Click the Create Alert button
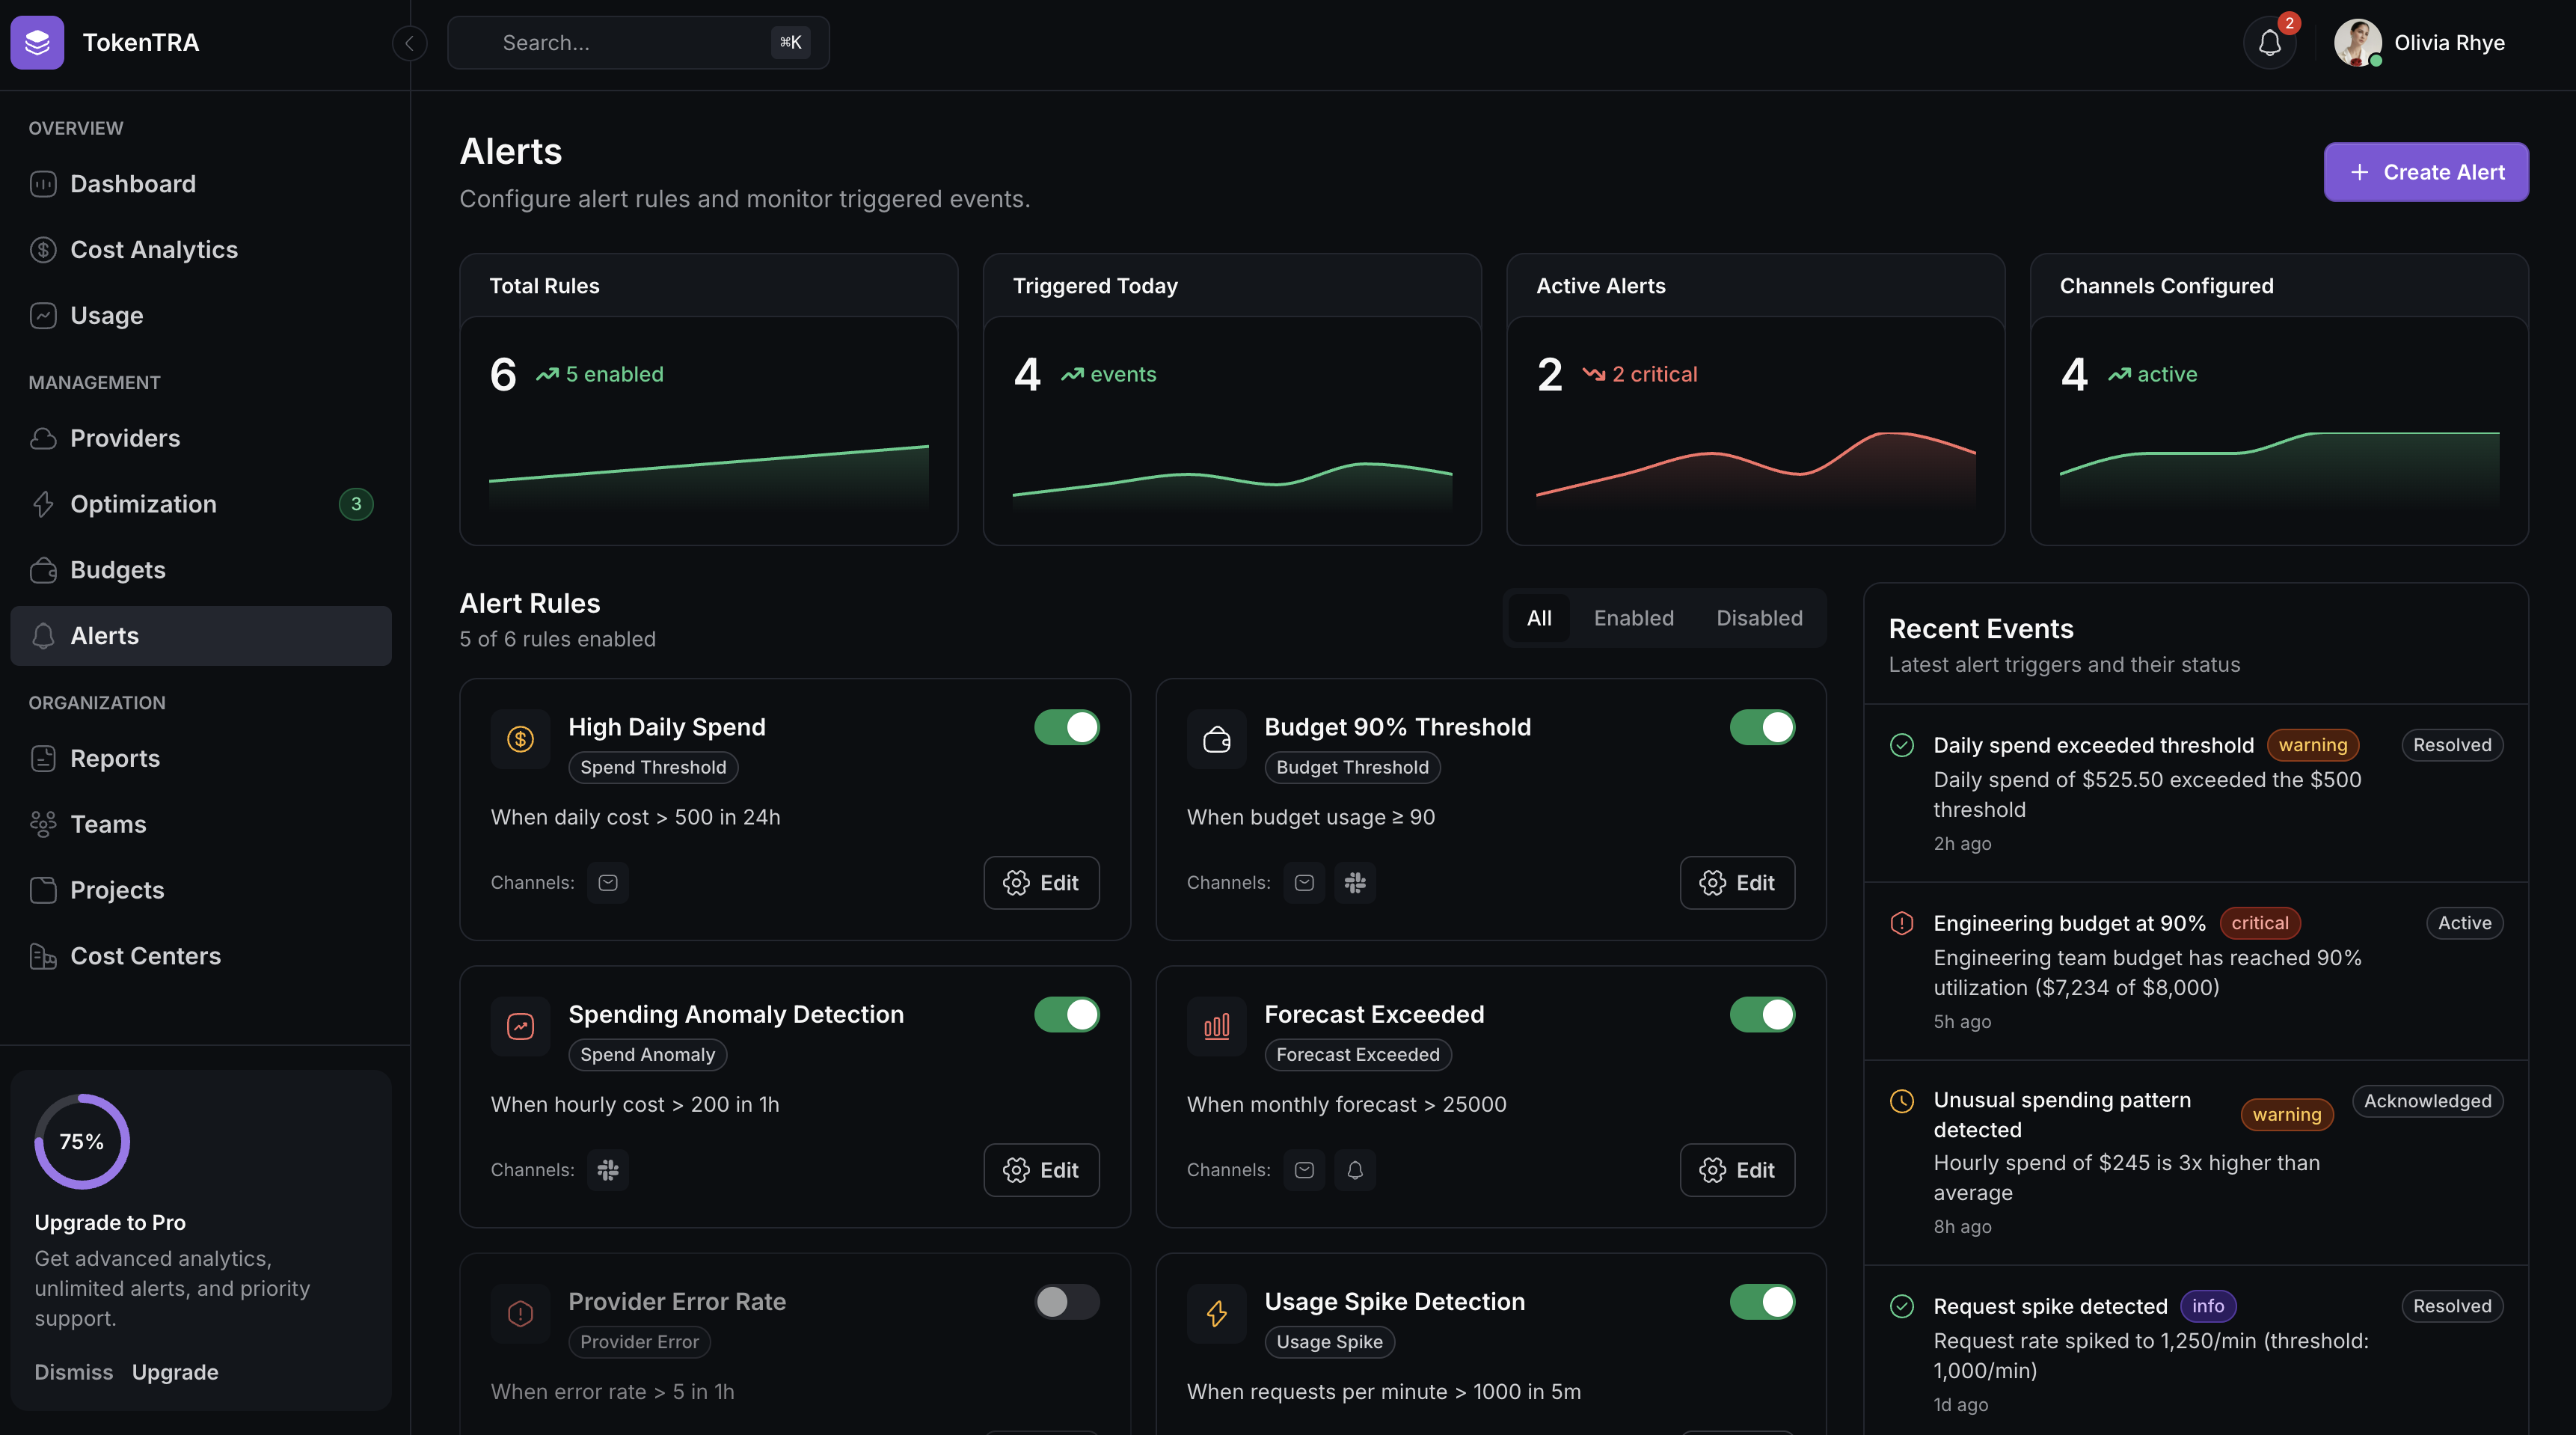The height and width of the screenshot is (1435, 2576). [2425, 171]
